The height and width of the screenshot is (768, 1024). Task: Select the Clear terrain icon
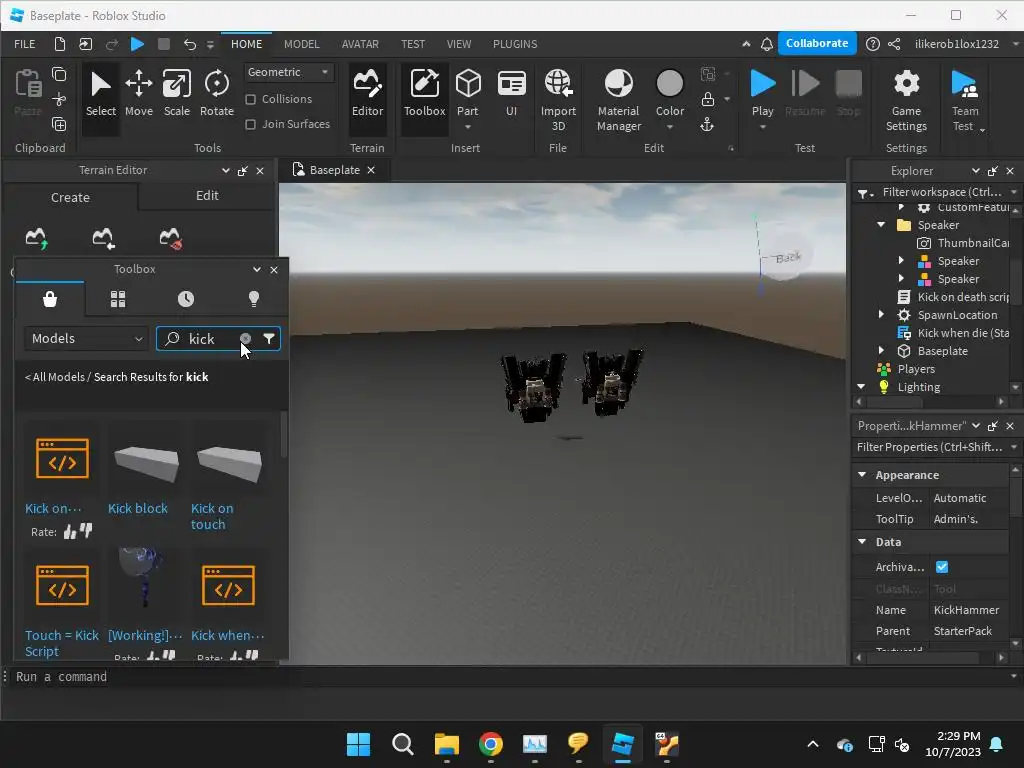(170, 238)
